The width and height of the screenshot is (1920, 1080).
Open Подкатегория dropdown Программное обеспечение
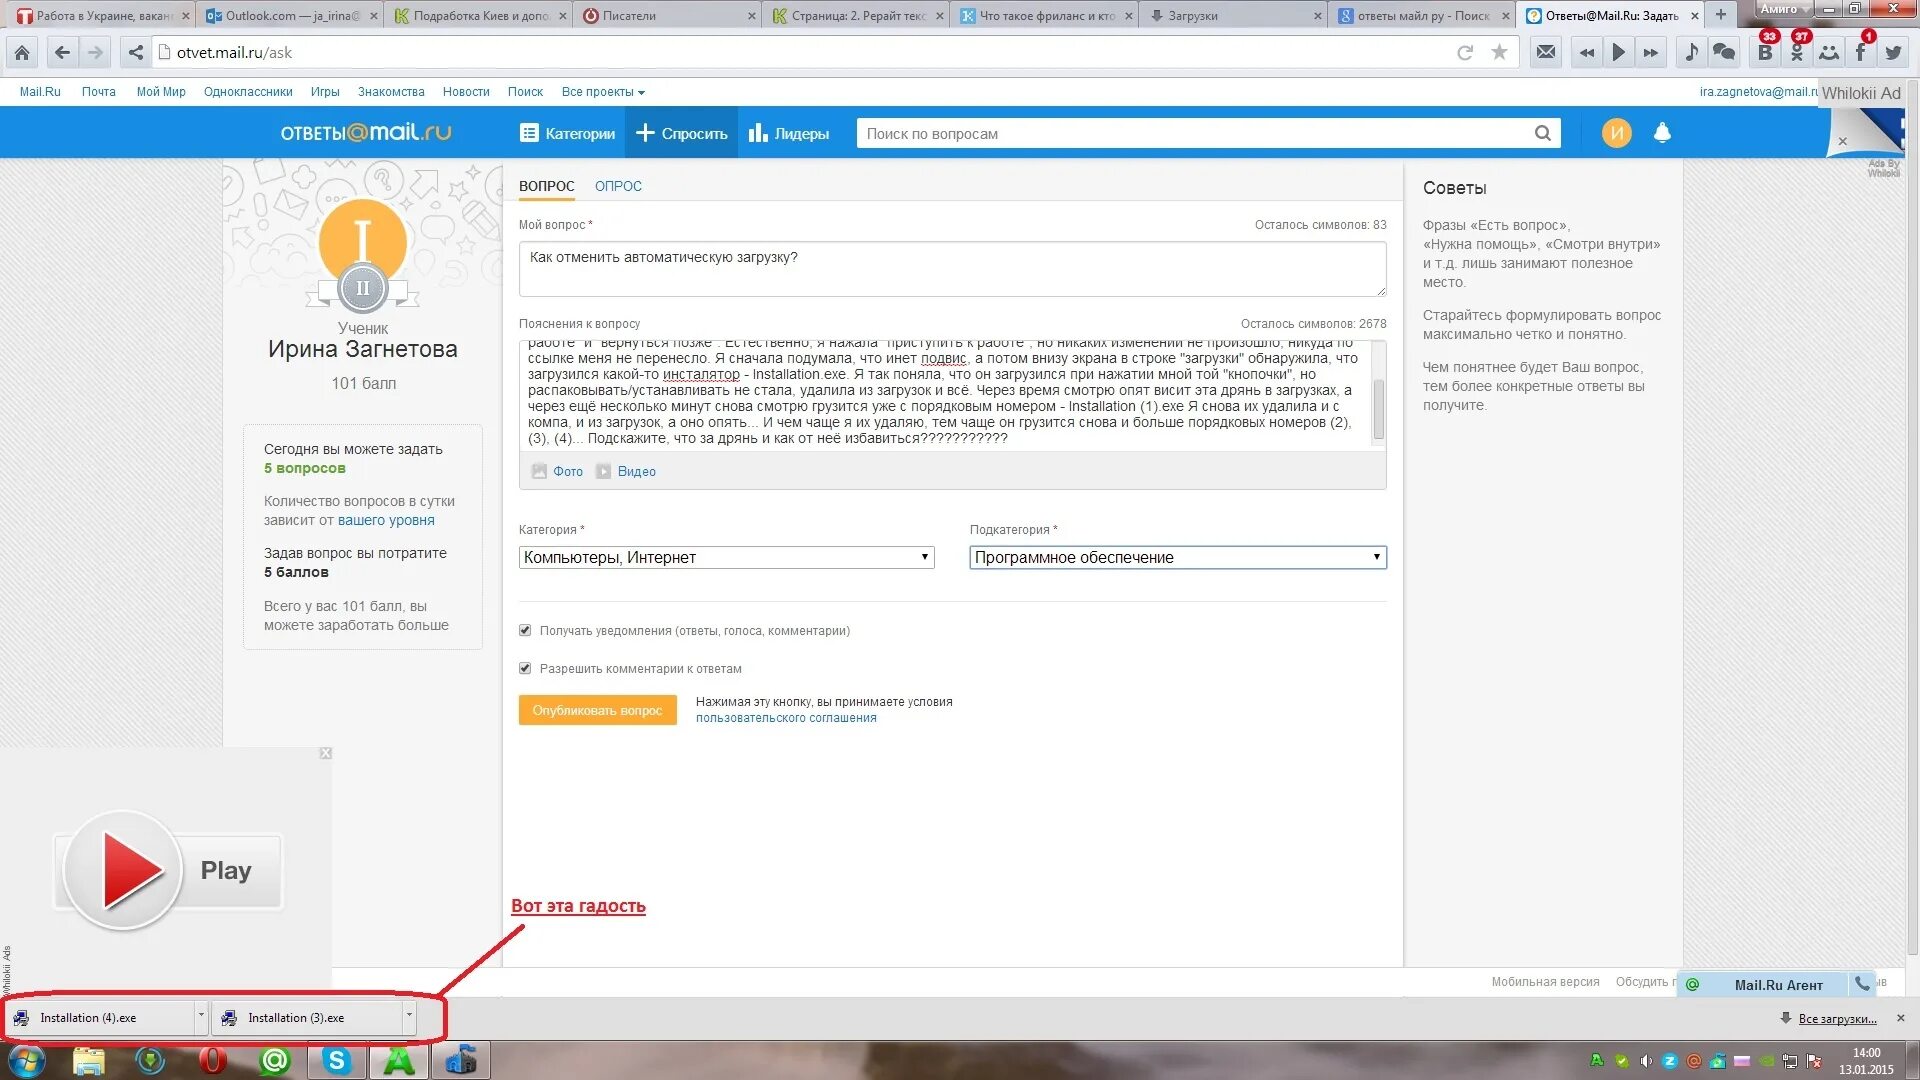click(1178, 557)
